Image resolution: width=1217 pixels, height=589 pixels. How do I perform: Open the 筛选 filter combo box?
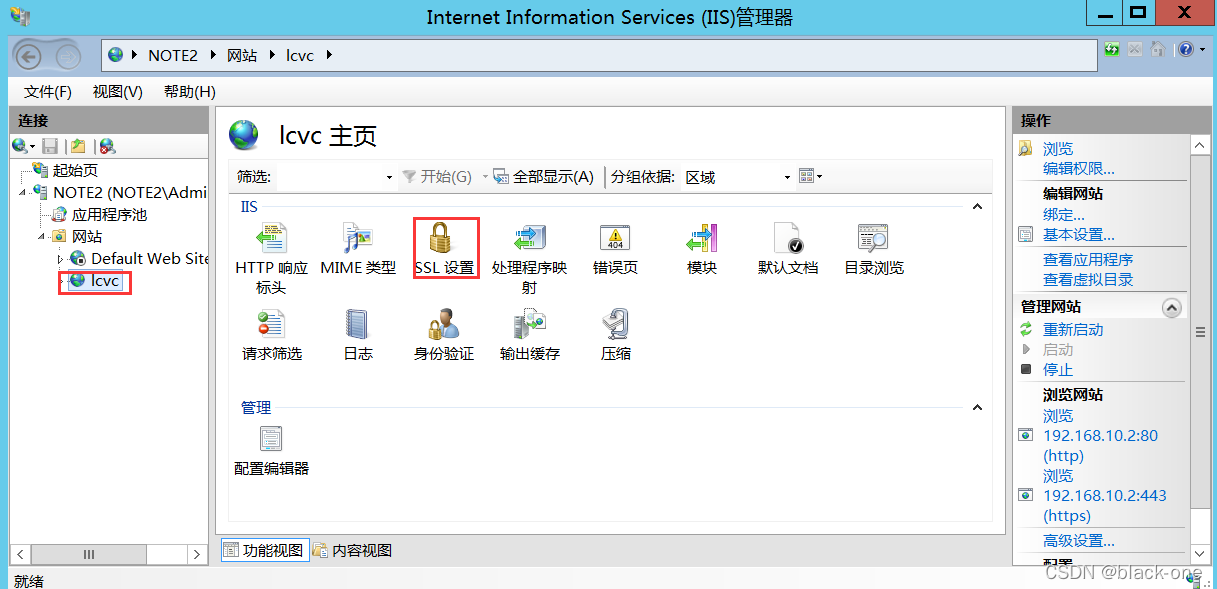(x=335, y=177)
